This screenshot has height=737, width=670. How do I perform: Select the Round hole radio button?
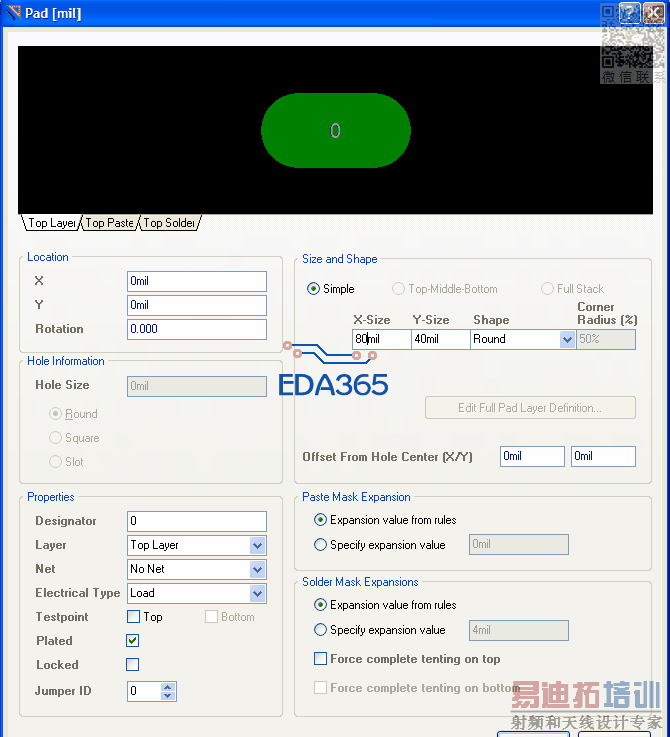(55, 414)
